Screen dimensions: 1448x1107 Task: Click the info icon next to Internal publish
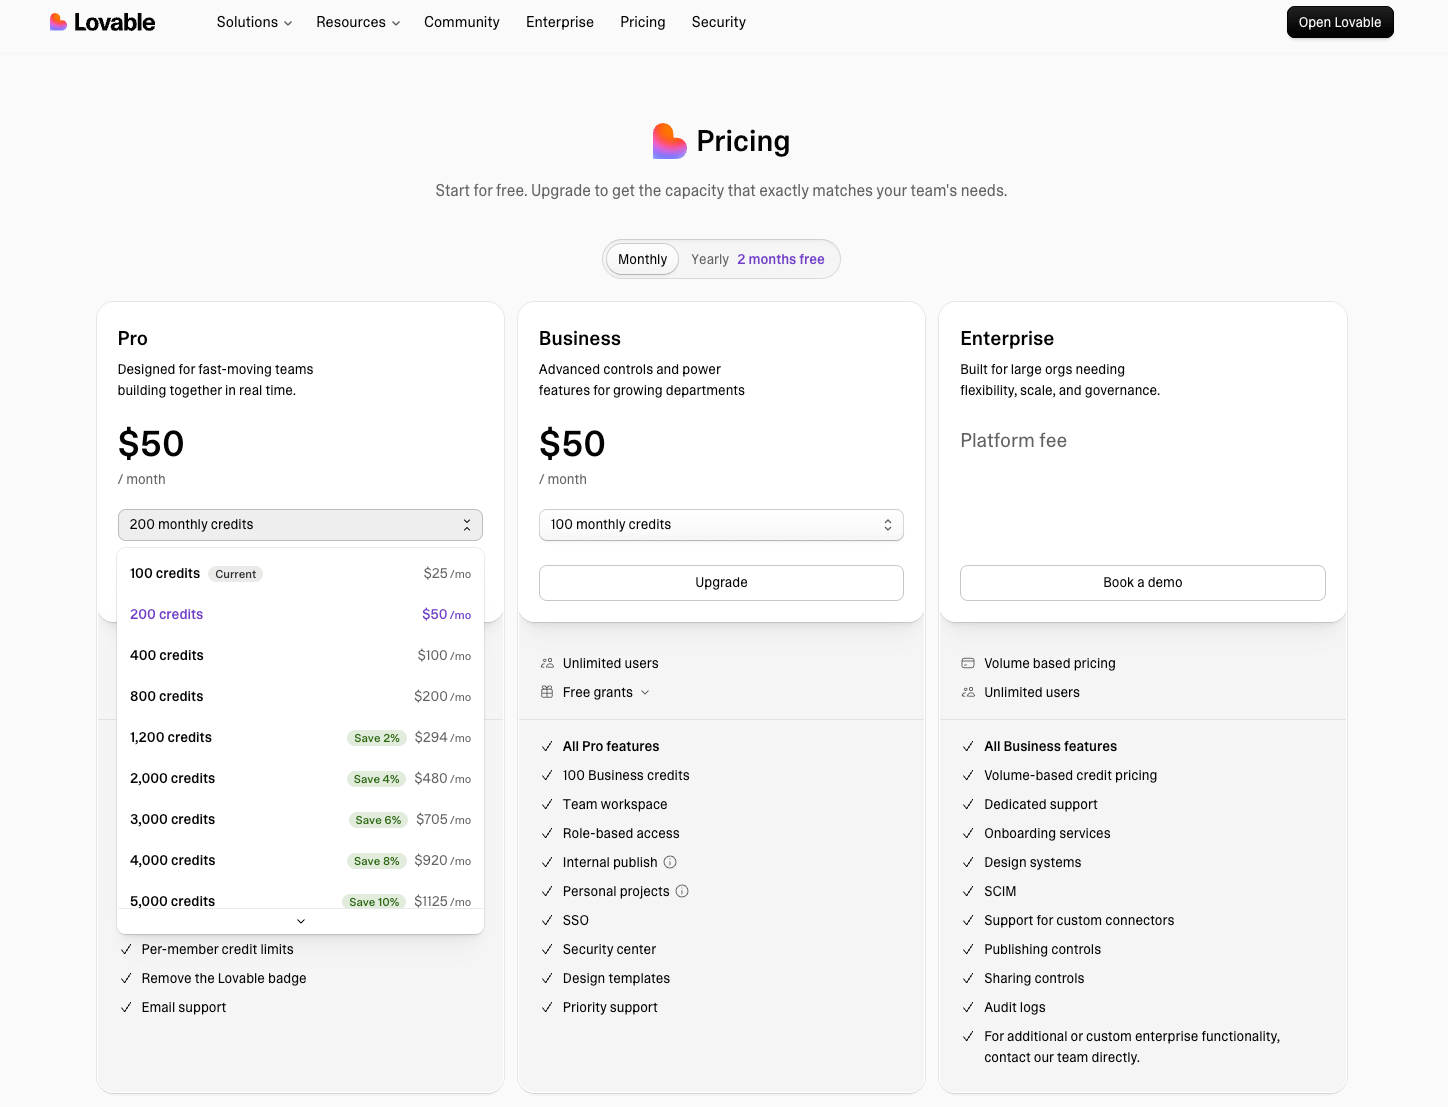(x=670, y=862)
